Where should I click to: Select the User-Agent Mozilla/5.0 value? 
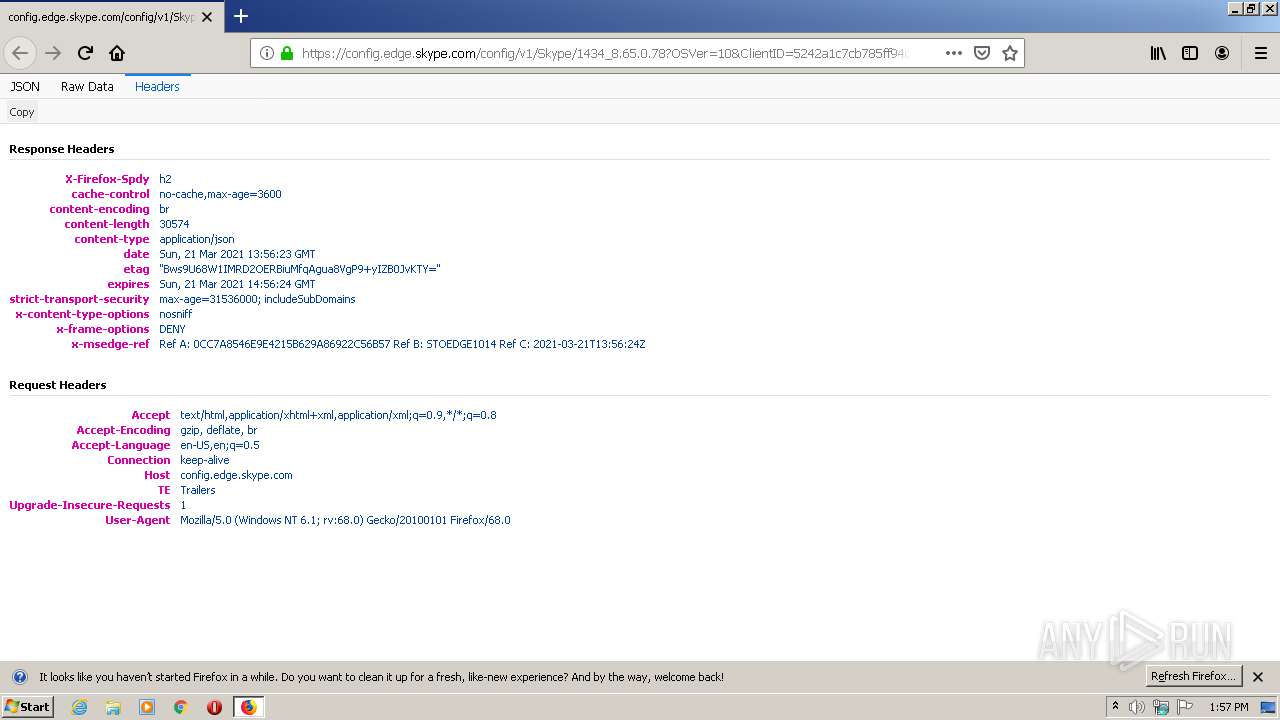345,520
